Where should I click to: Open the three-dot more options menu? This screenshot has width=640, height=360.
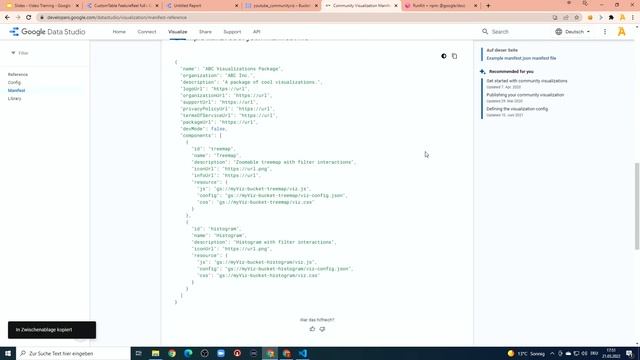(x=605, y=31)
